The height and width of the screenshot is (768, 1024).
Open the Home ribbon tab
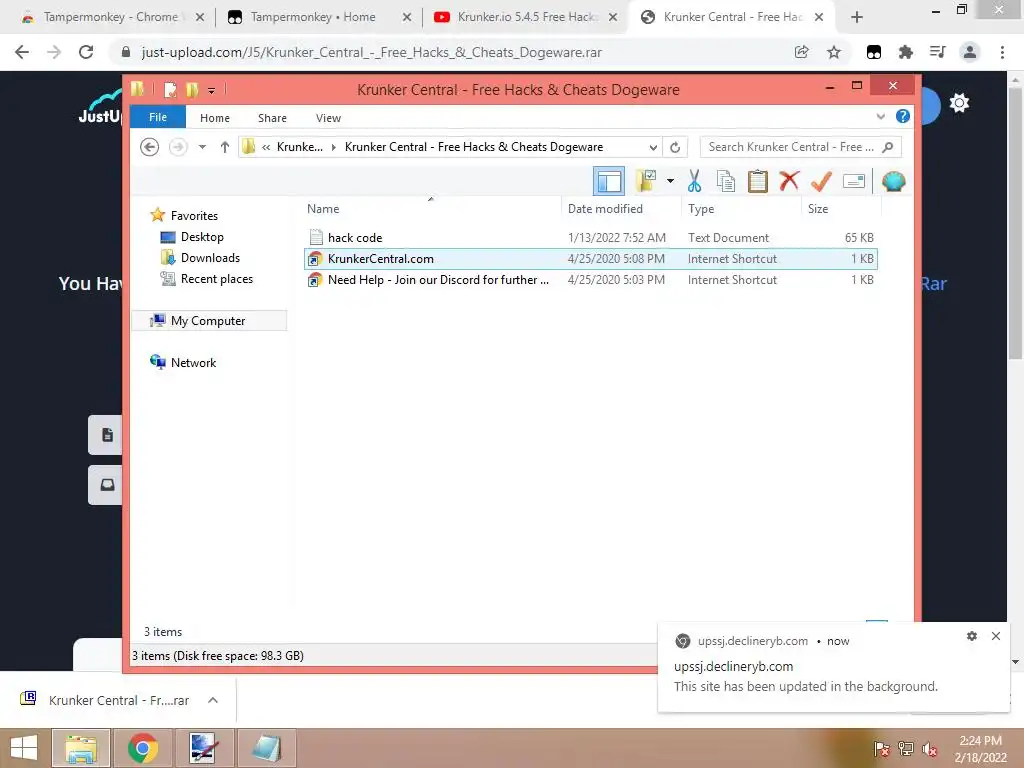(x=215, y=118)
